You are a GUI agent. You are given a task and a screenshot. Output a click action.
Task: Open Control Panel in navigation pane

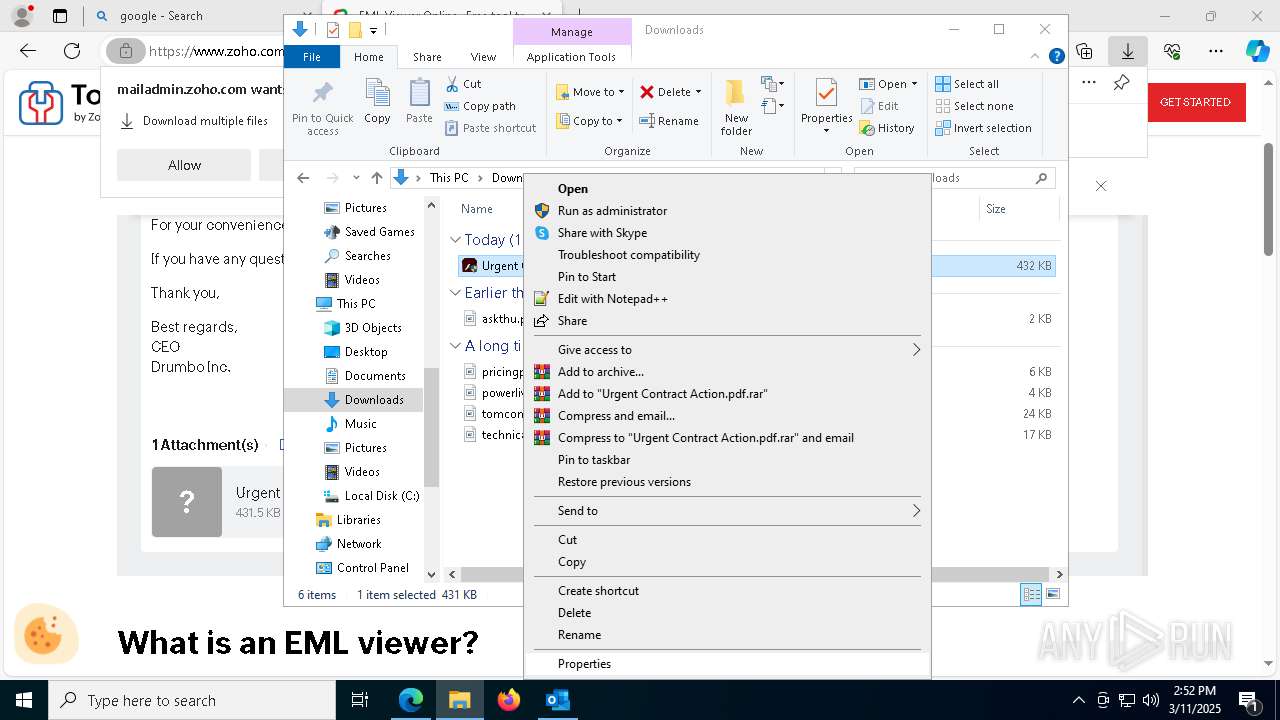pos(362,568)
